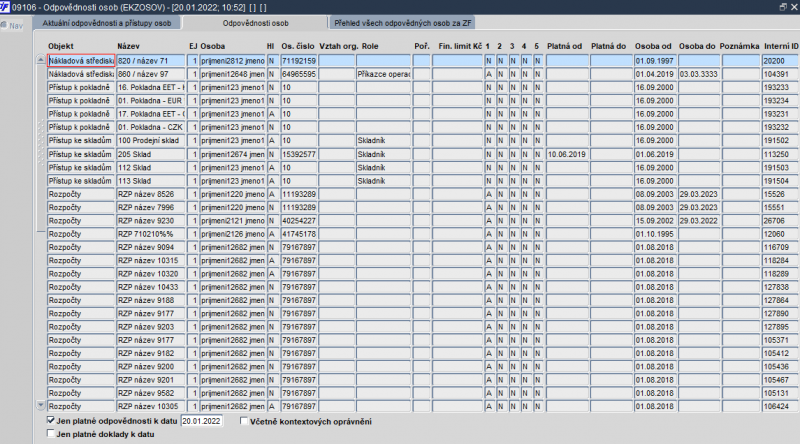Click personal number cell 15392577
800x444 pixels.
298,154
